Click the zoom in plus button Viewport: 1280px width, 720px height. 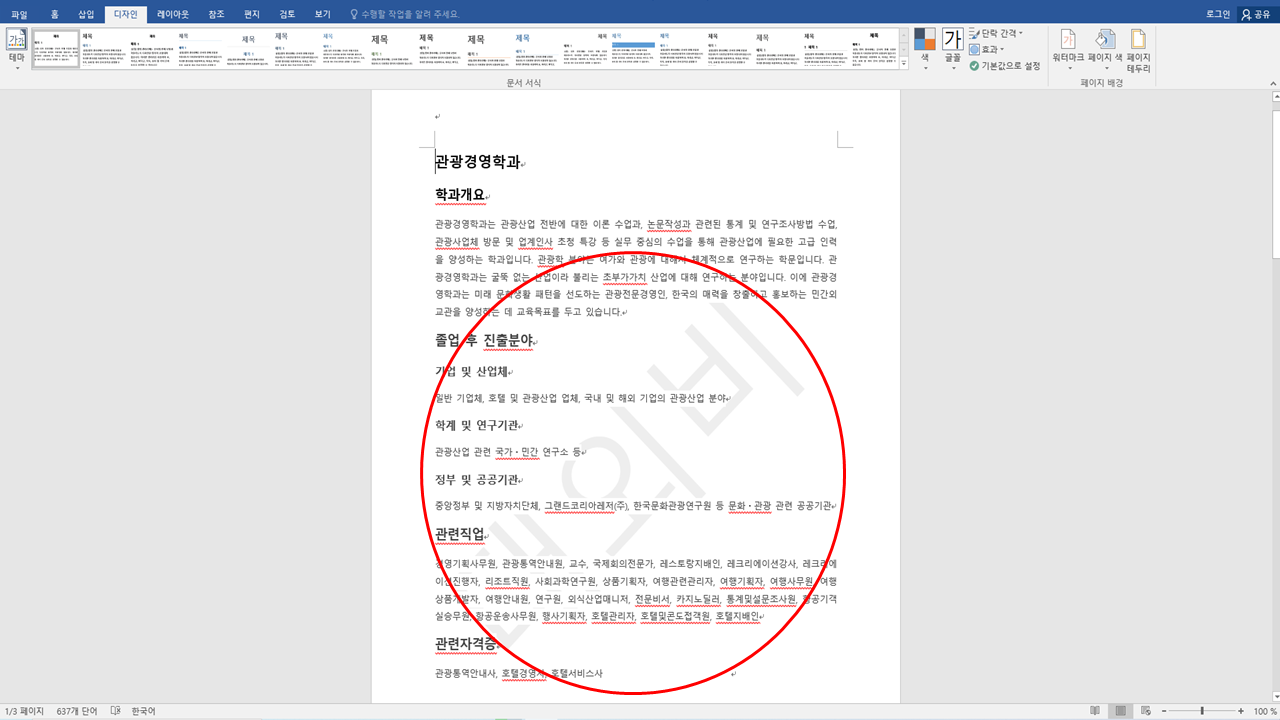coord(1243,711)
